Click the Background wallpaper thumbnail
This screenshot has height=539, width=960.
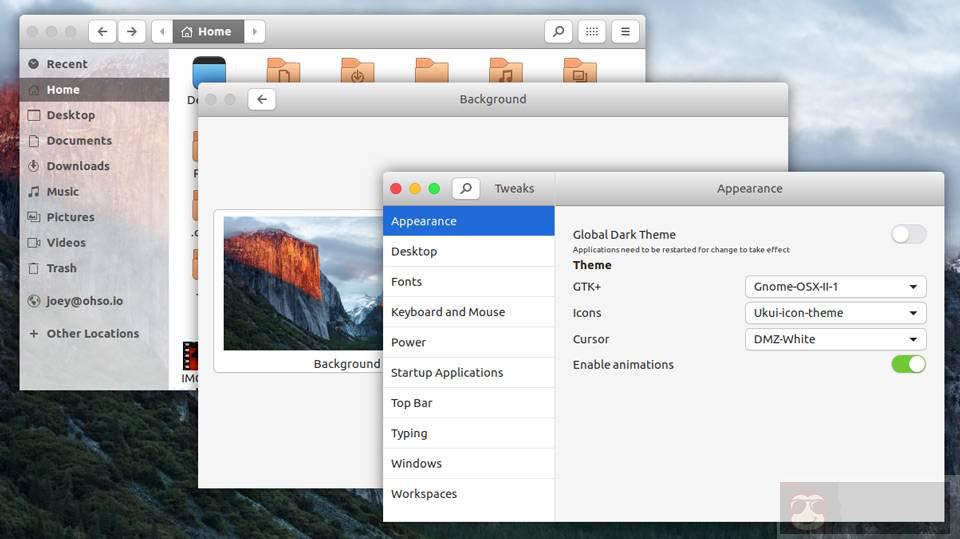point(303,283)
